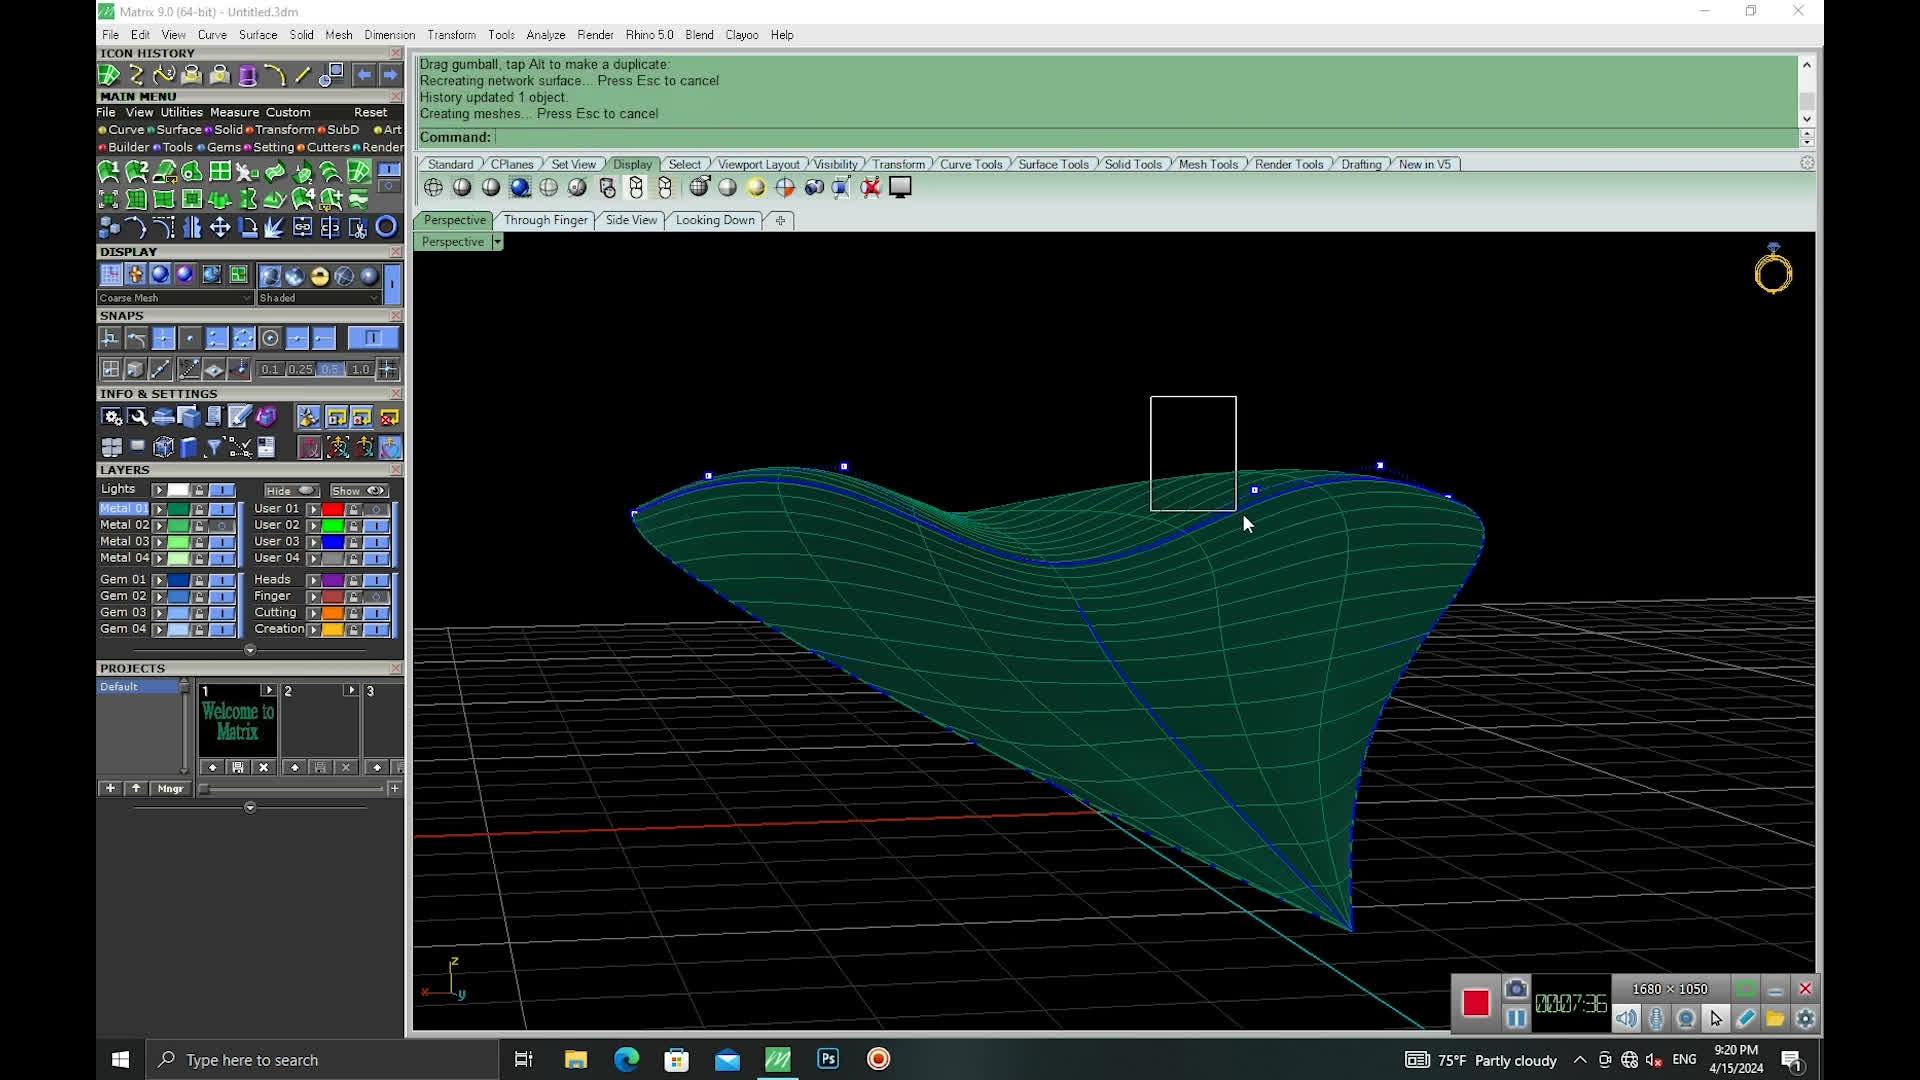Open the Coarse Mesh dropdown

[247, 298]
